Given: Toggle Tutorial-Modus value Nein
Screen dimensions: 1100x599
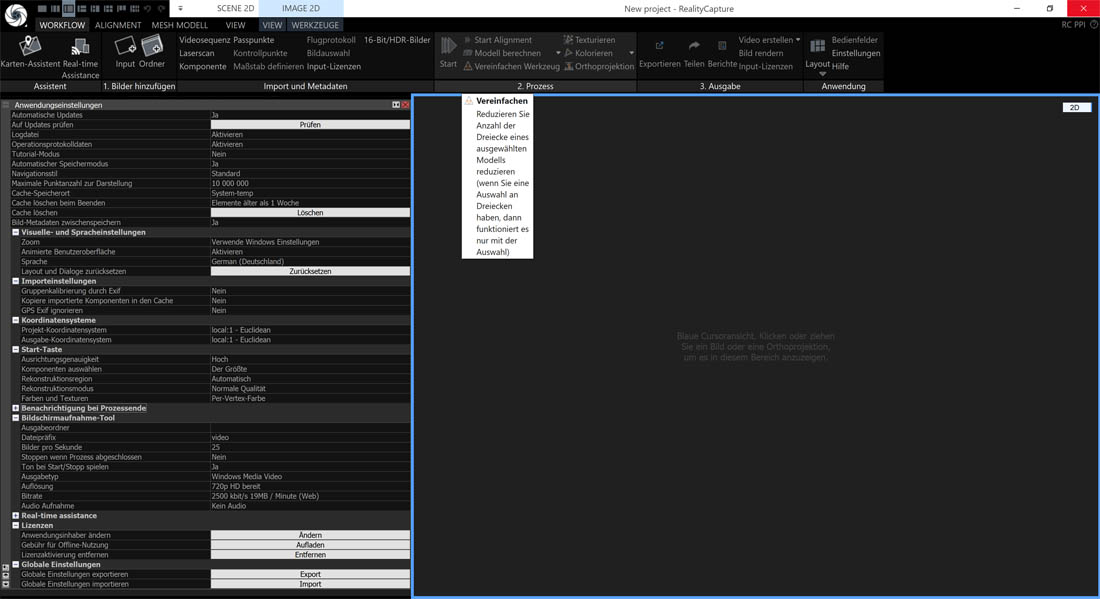Looking at the screenshot, I should pyautogui.click(x=310, y=154).
